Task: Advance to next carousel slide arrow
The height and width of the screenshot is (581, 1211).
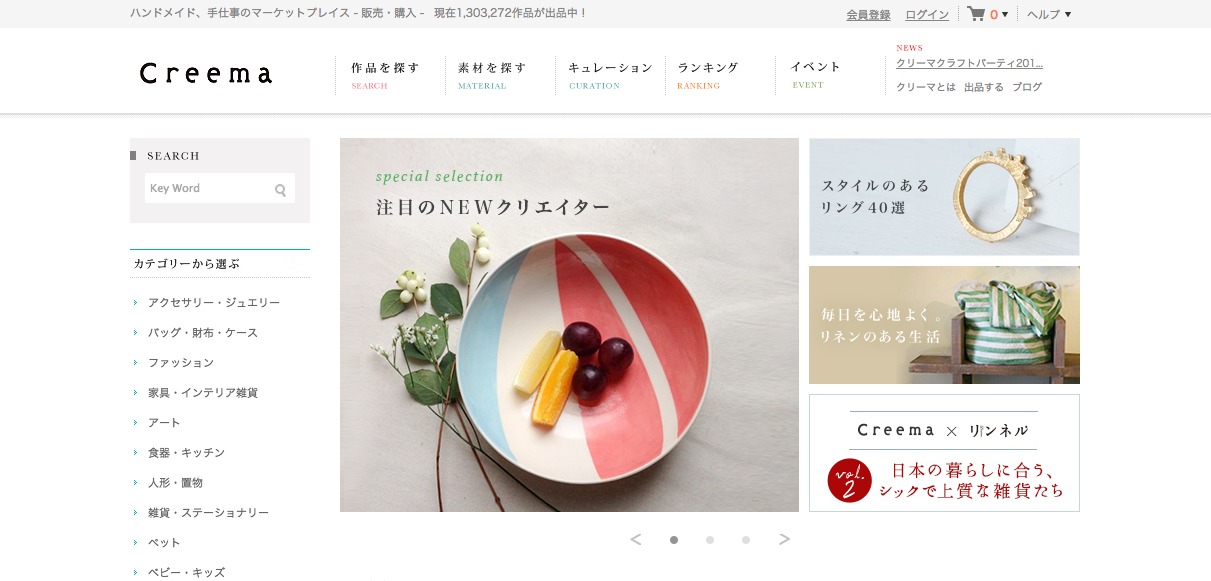Action: tap(784, 540)
